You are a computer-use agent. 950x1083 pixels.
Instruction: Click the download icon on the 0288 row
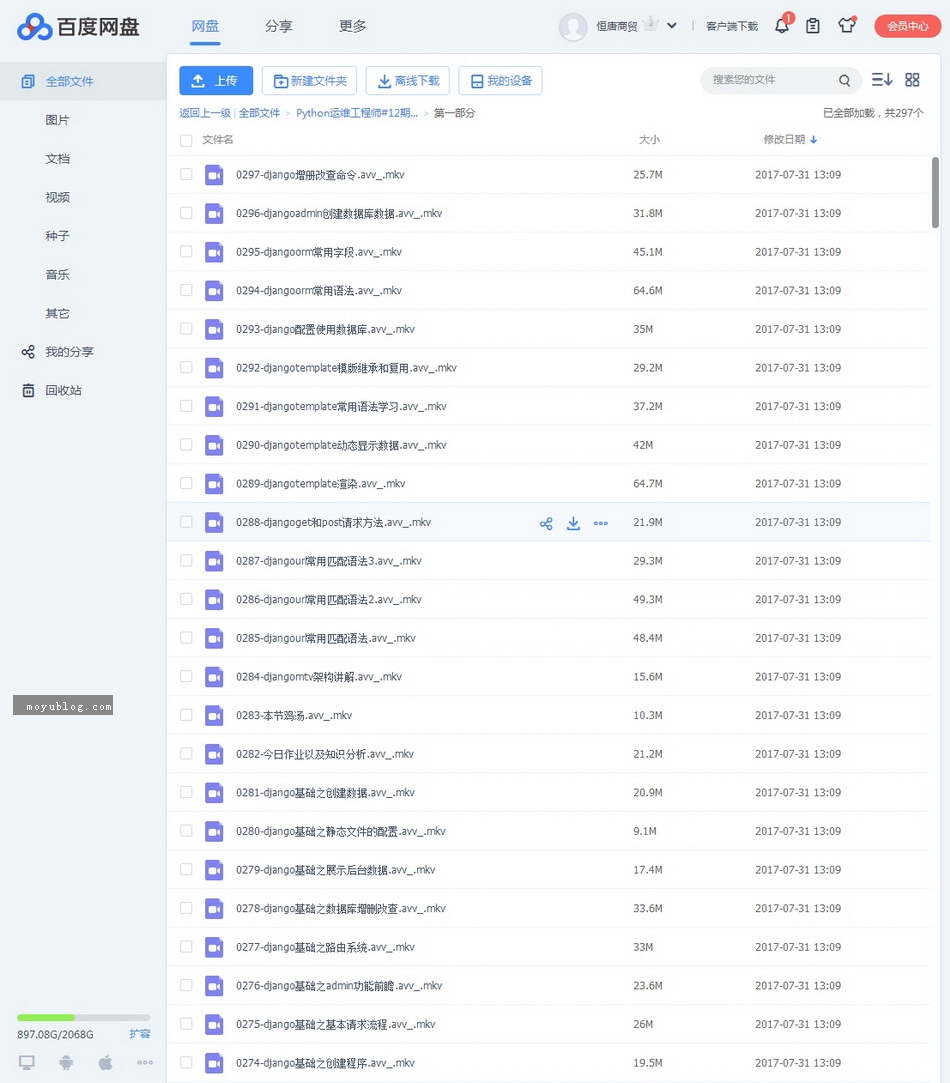coord(573,523)
